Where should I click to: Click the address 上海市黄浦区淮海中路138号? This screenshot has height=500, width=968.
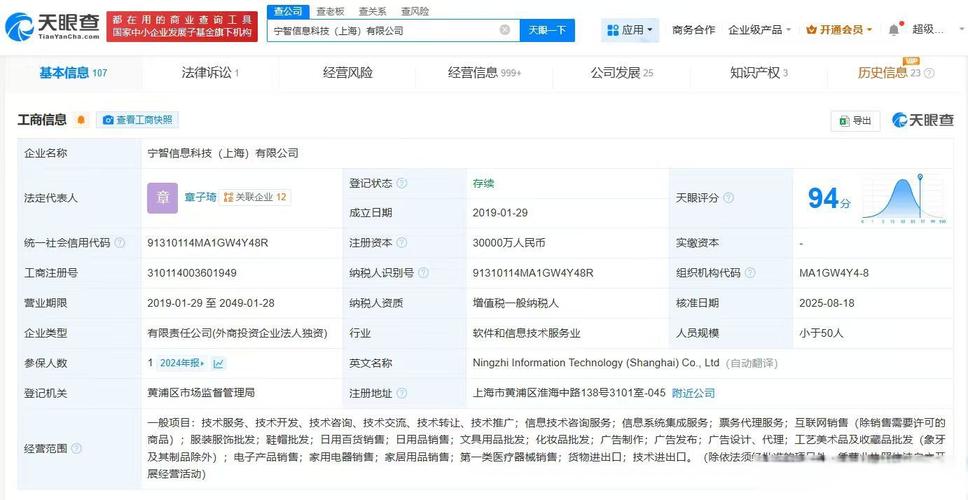pos(569,393)
